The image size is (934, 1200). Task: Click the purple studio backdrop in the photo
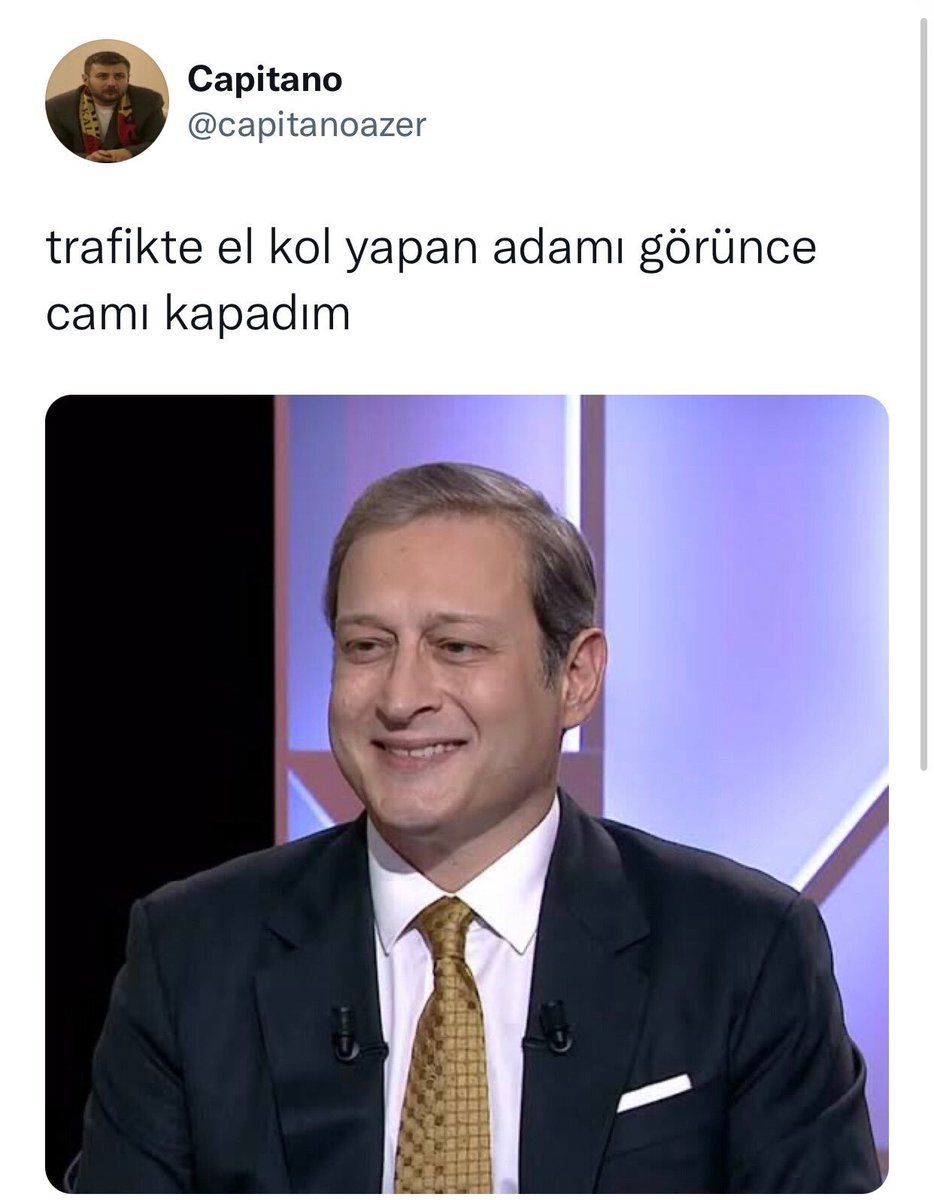[x=740, y=600]
